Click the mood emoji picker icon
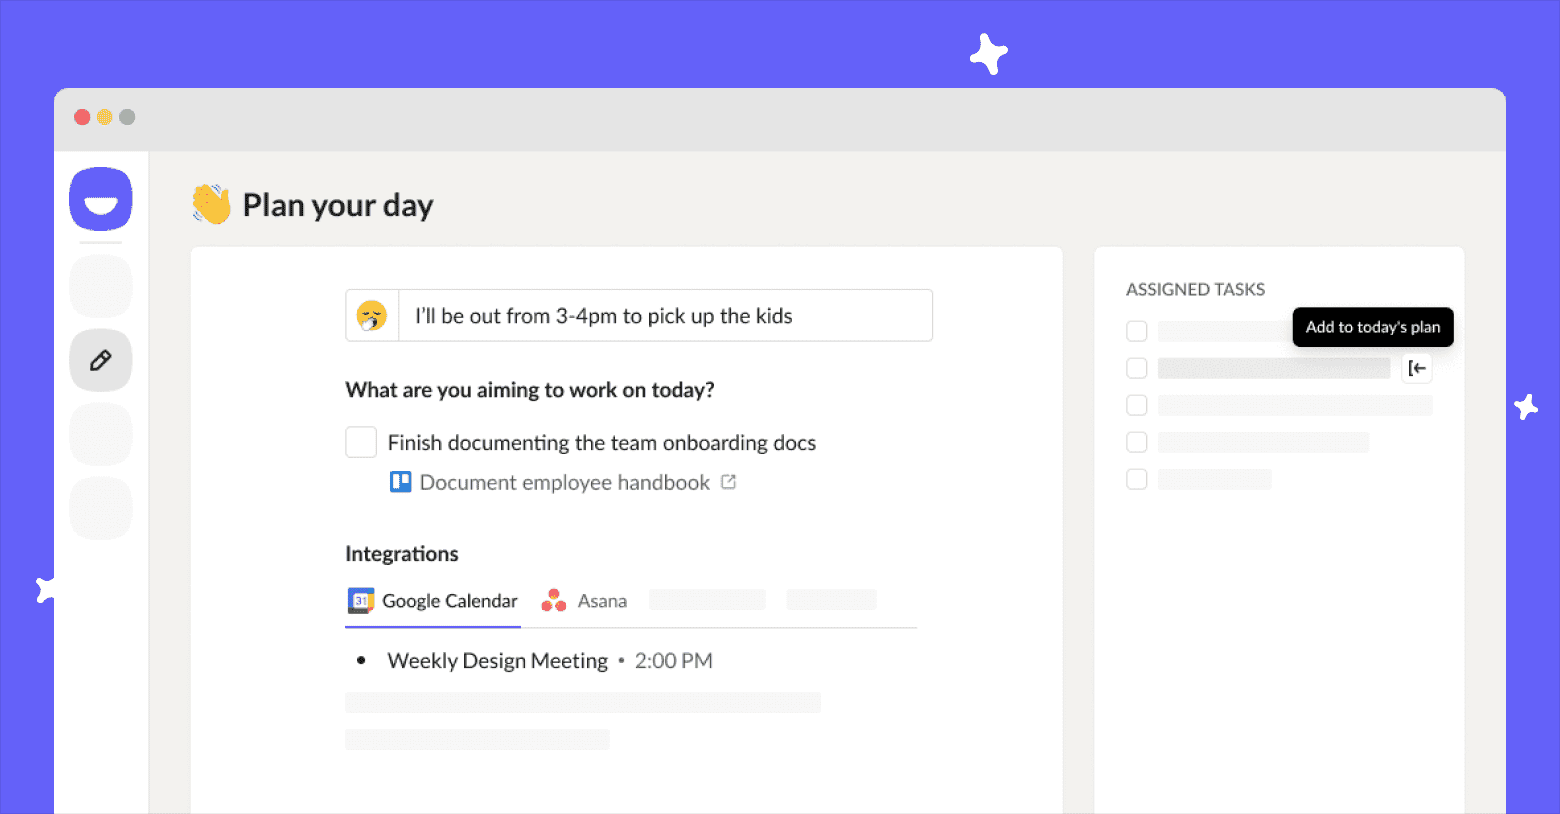 pos(372,316)
